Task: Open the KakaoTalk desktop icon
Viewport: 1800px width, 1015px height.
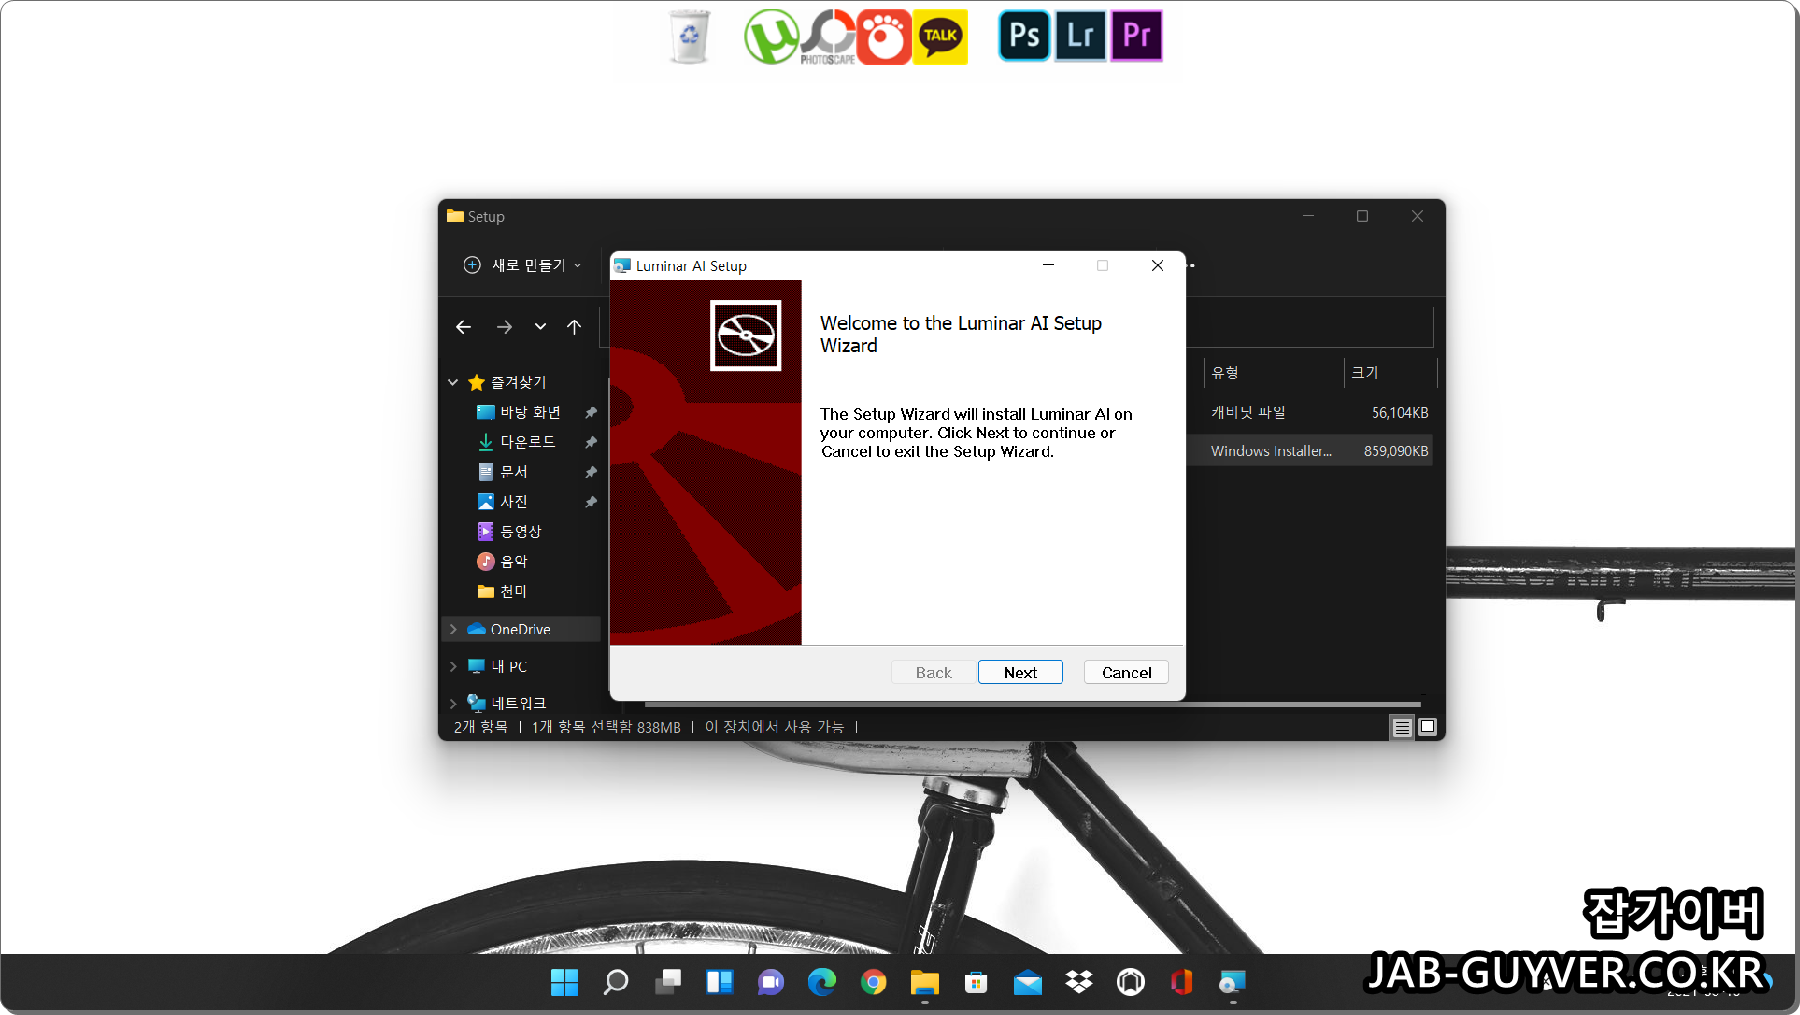Action: tap(940, 37)
